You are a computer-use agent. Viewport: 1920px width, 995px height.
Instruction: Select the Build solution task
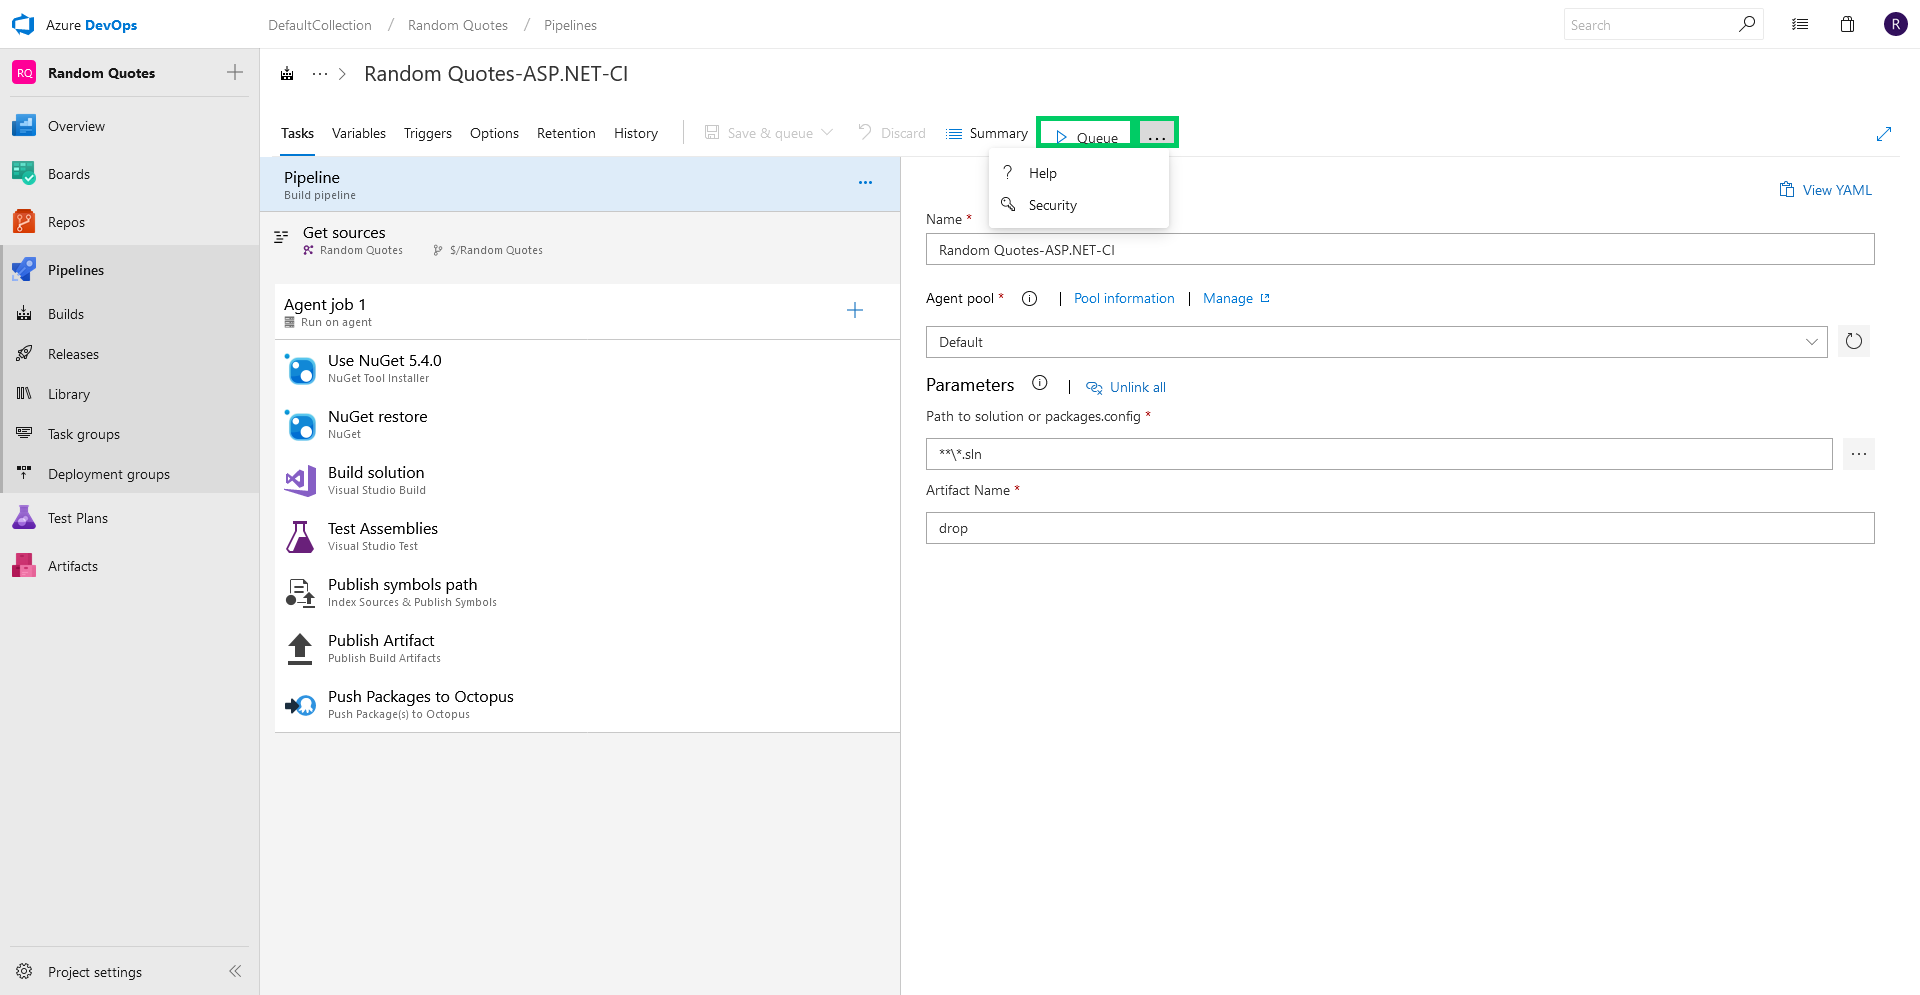click(587, 480)
